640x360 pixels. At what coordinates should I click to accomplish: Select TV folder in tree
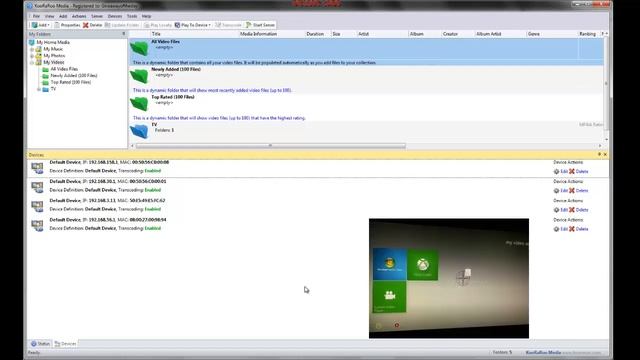53,89
